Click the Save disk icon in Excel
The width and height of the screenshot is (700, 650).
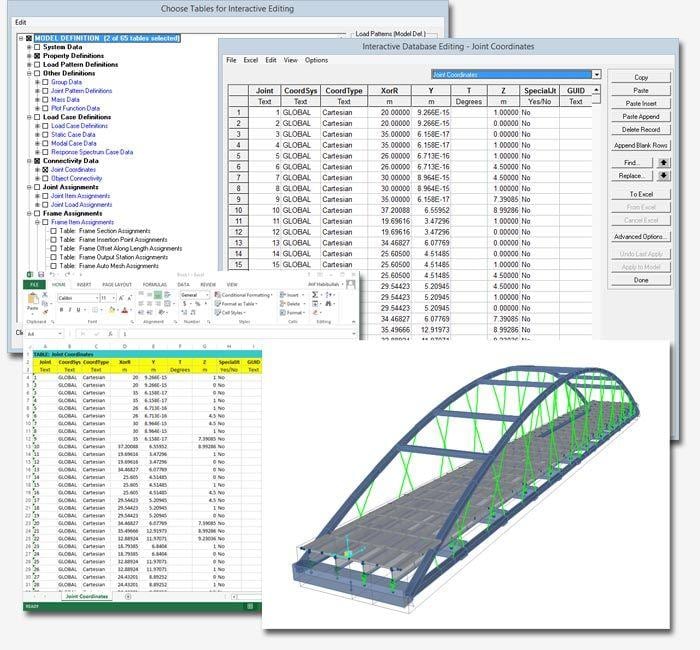41,274
